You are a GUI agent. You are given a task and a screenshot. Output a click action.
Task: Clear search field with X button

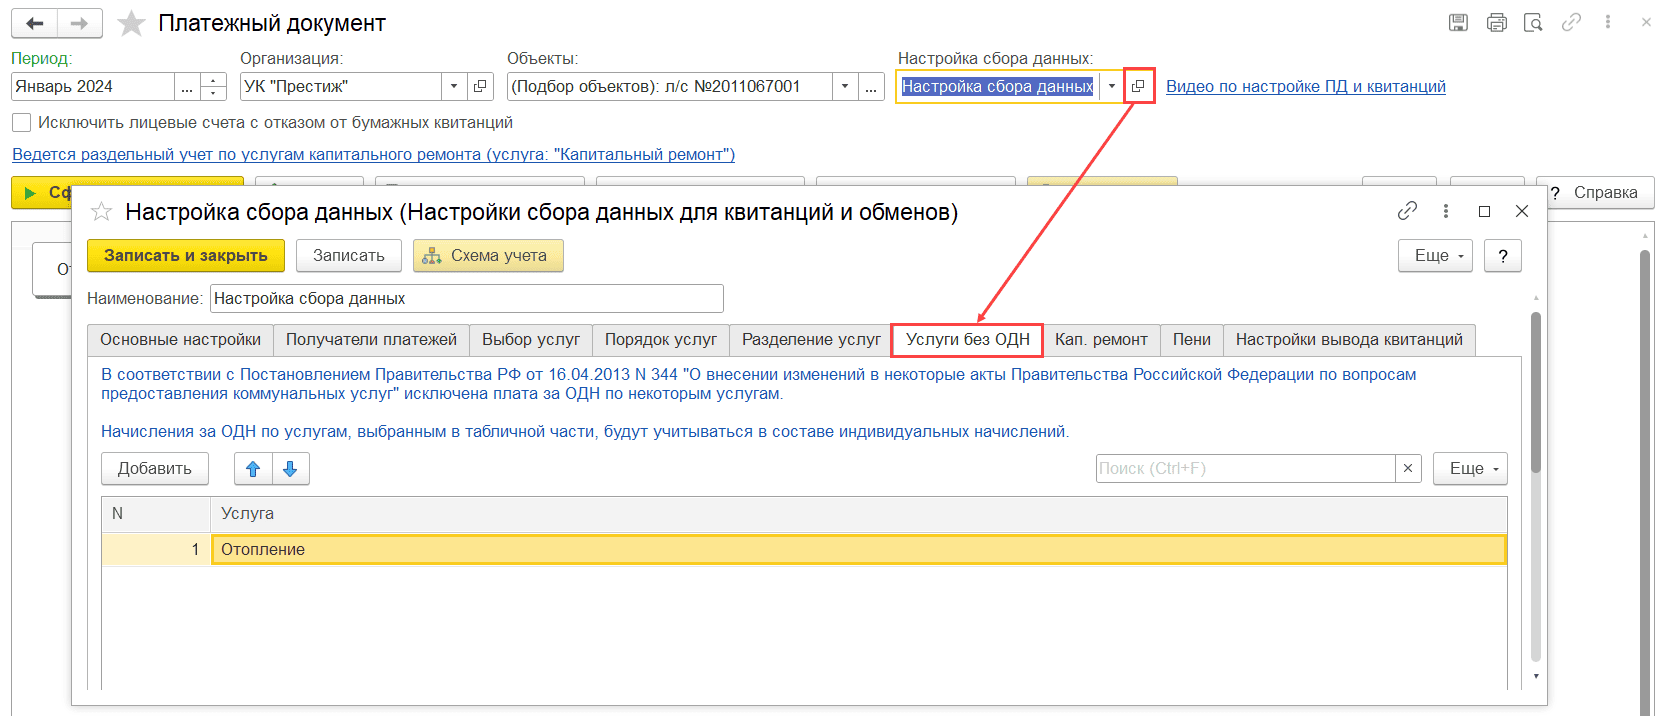(x=1408, y=469)
